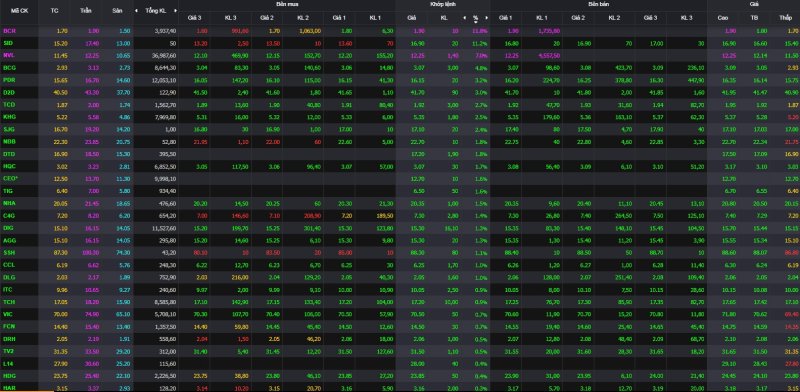Click the Thấp low price header
This screenshot has width=800, height=392.
pyautogui.click(x=786, y=18)
